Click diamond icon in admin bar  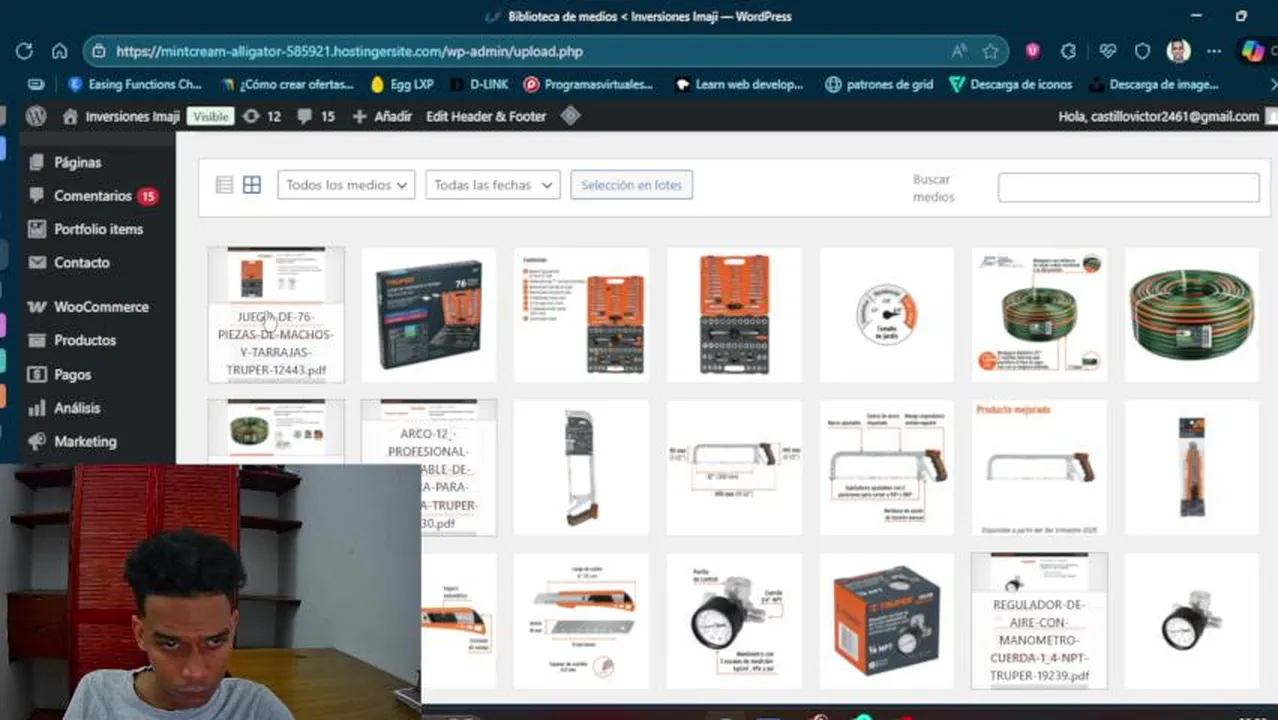coord(570,116)
